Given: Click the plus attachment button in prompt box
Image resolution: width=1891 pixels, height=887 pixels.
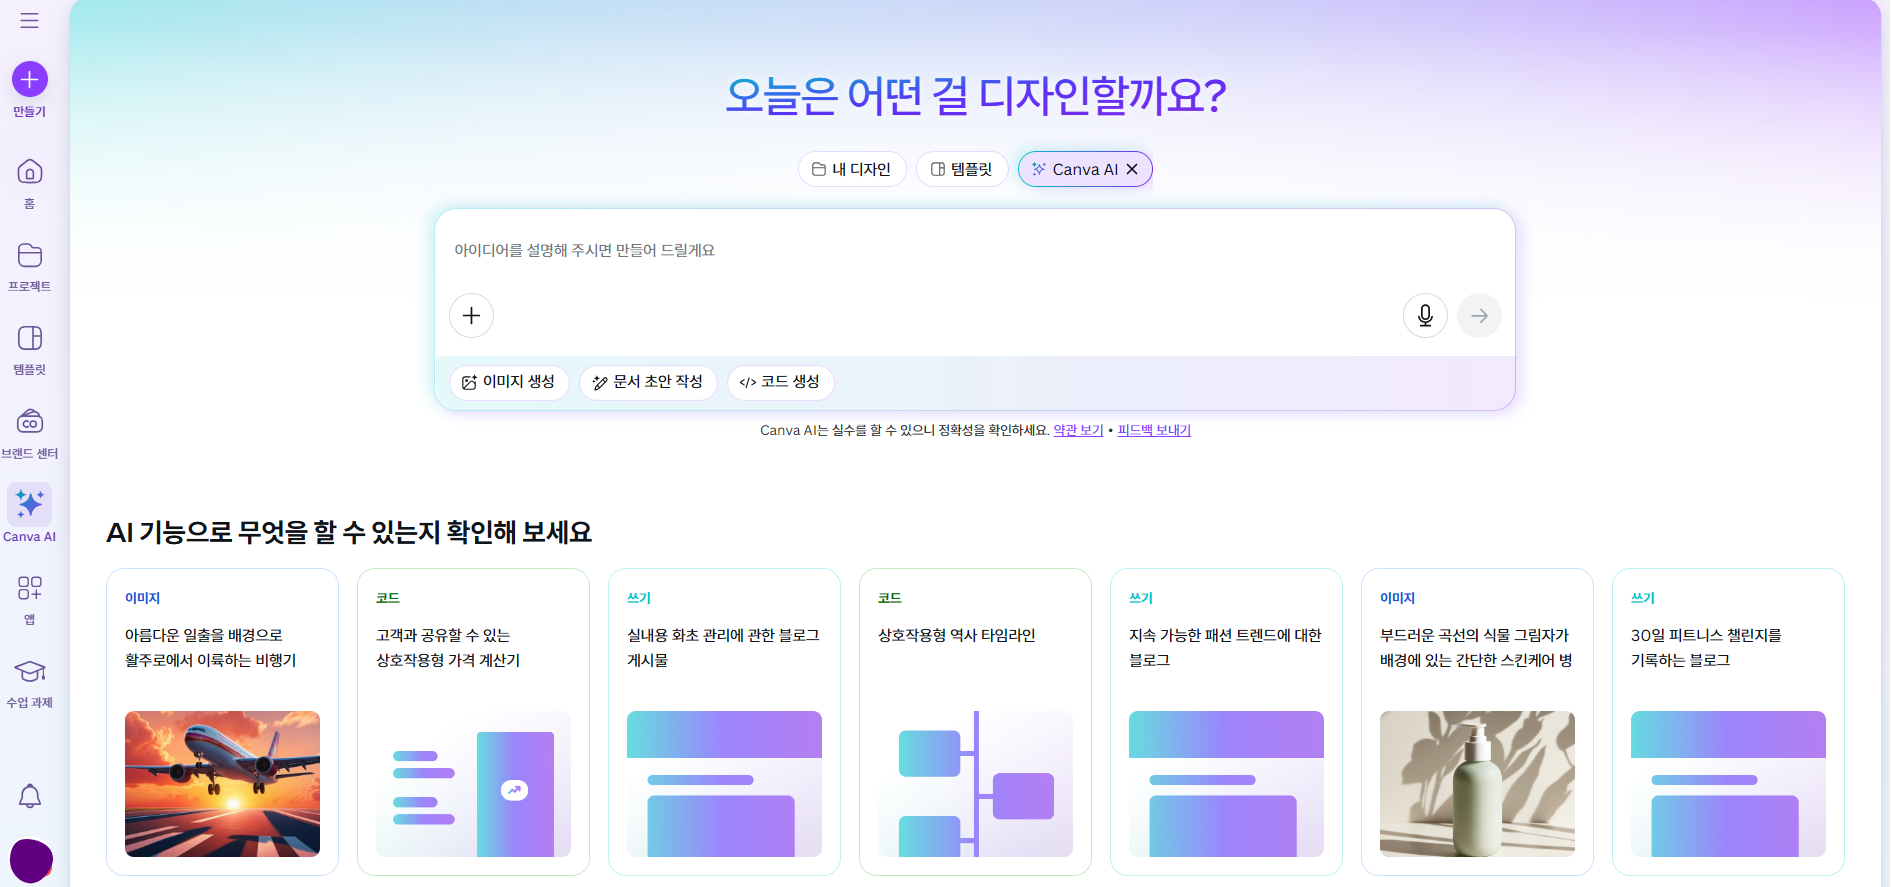Looking at the screenshot, I should click(x=471, y=316).
